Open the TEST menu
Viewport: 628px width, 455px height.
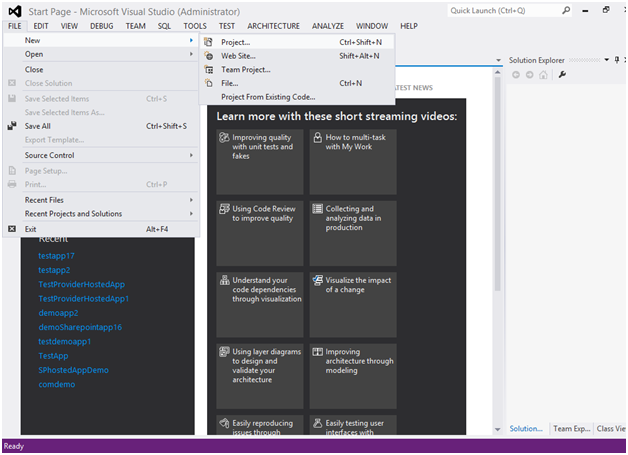[227, 26]
